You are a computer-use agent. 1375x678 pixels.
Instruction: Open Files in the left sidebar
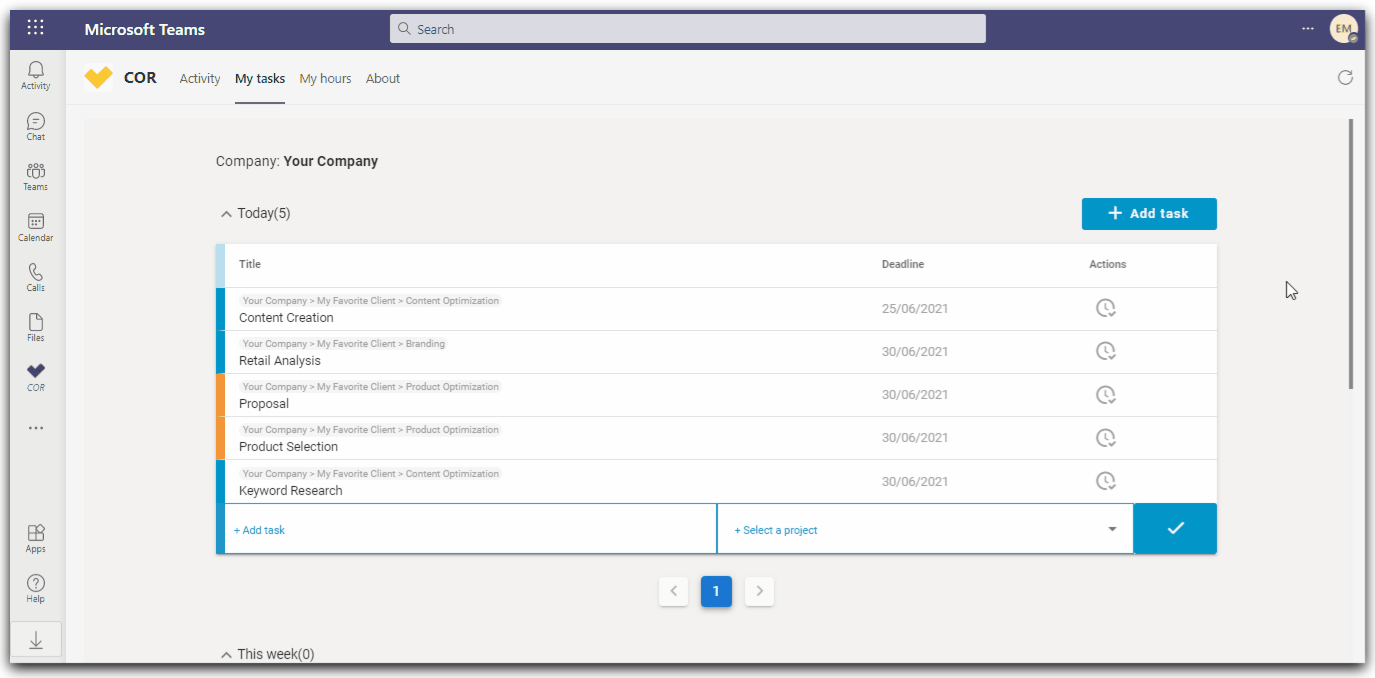pyautogui.click(x=36, y=328)
